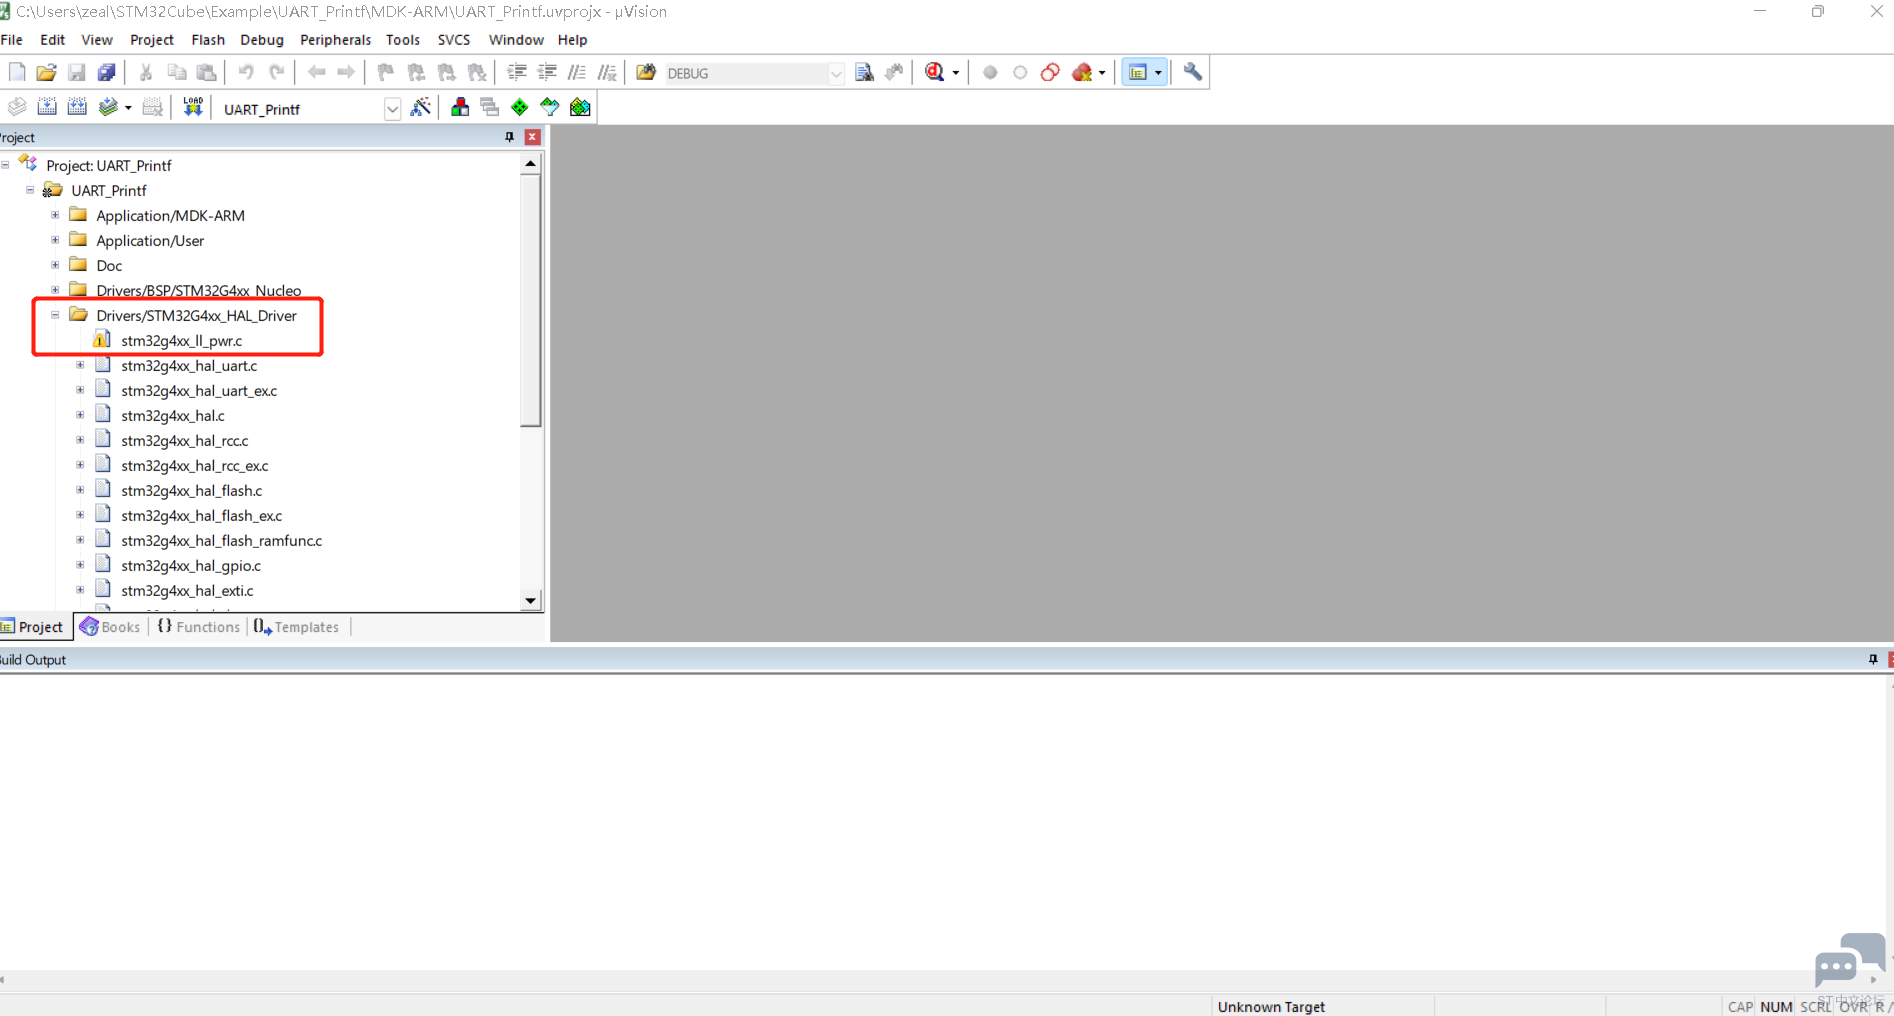Open Manage Run-Time Environment green diamond
Screen dimensions: 1894x1016
[x=520, y=107]
